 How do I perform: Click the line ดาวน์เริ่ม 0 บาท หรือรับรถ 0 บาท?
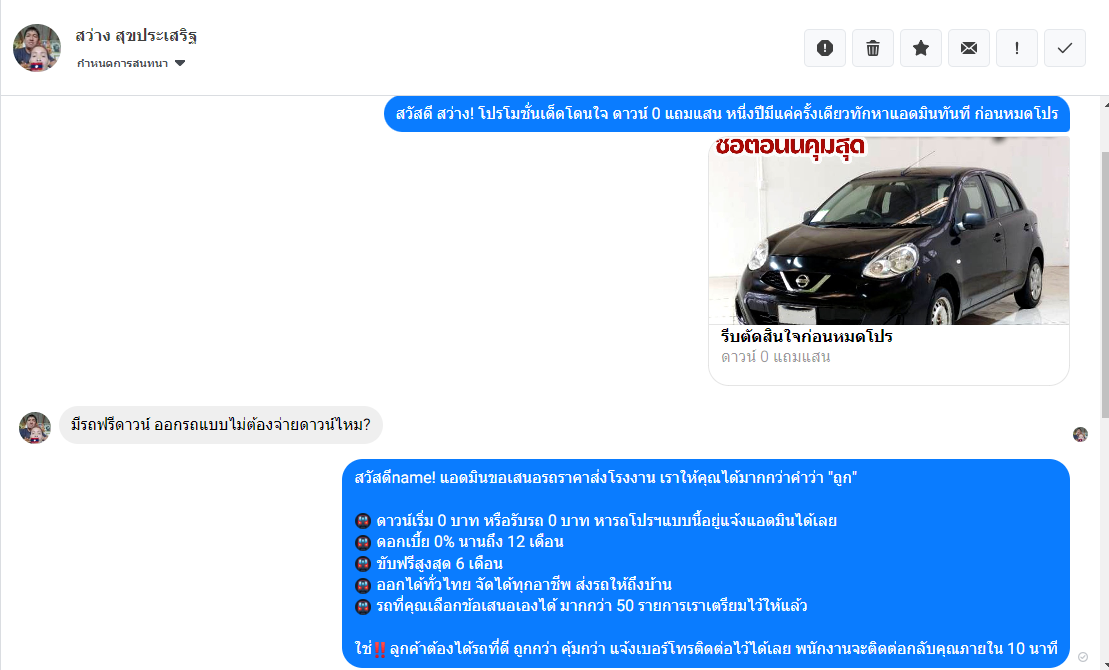(x=596, y=521)
